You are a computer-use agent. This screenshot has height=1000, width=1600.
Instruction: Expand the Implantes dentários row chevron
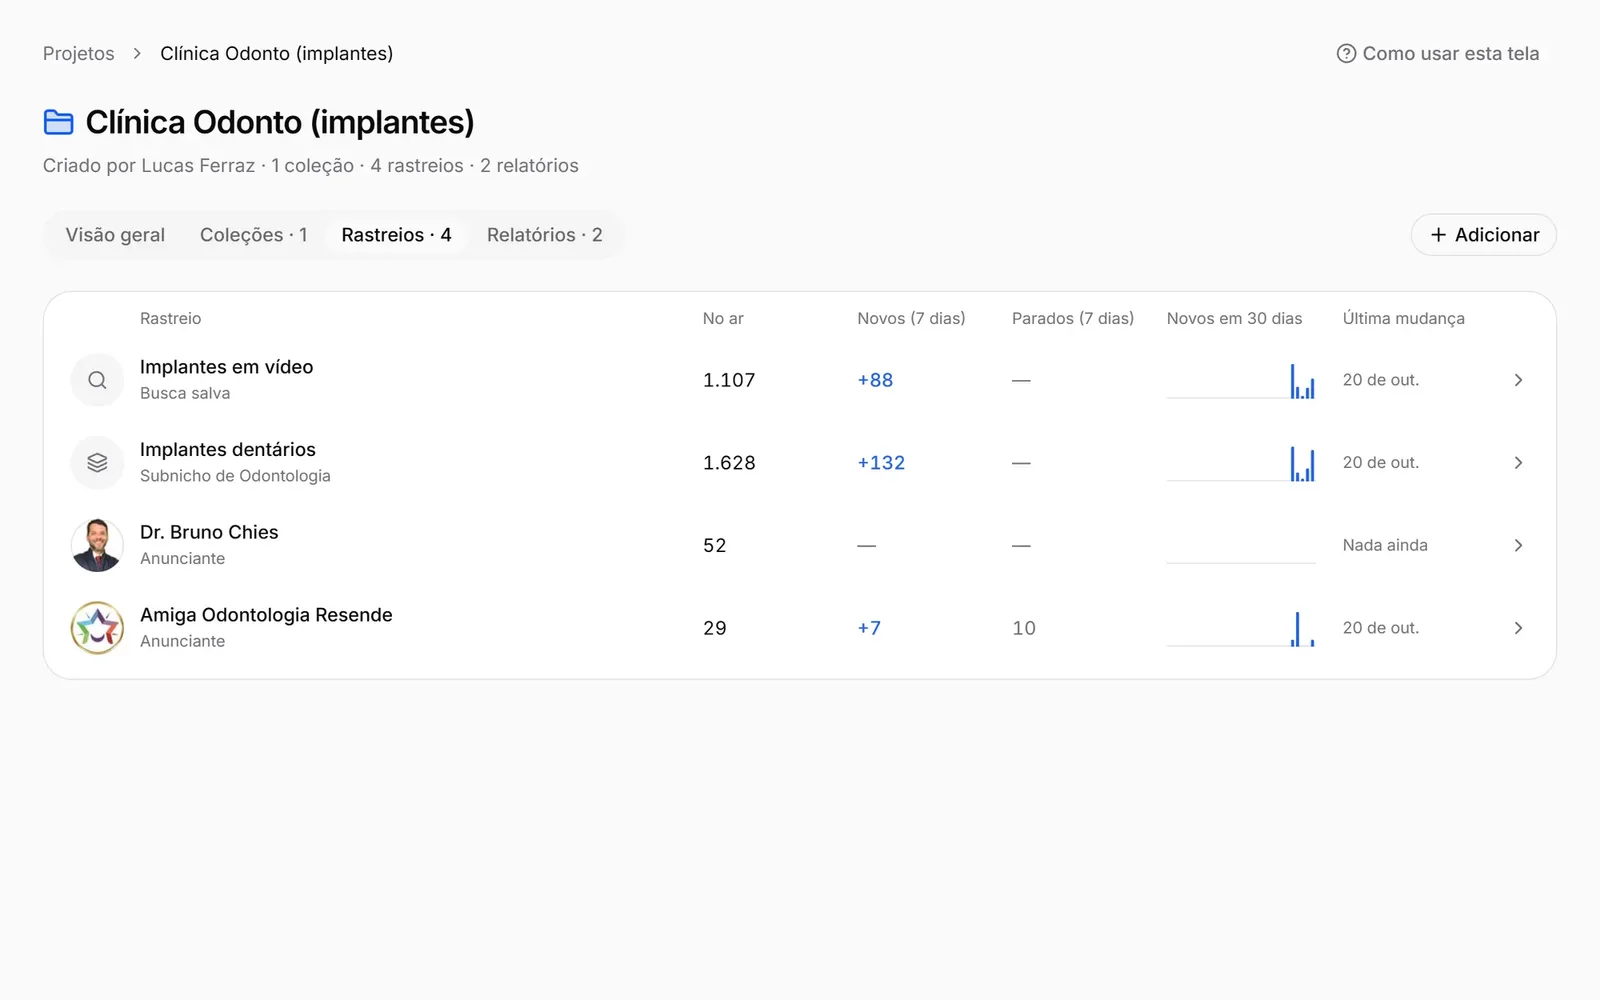tap(1518, 463)
